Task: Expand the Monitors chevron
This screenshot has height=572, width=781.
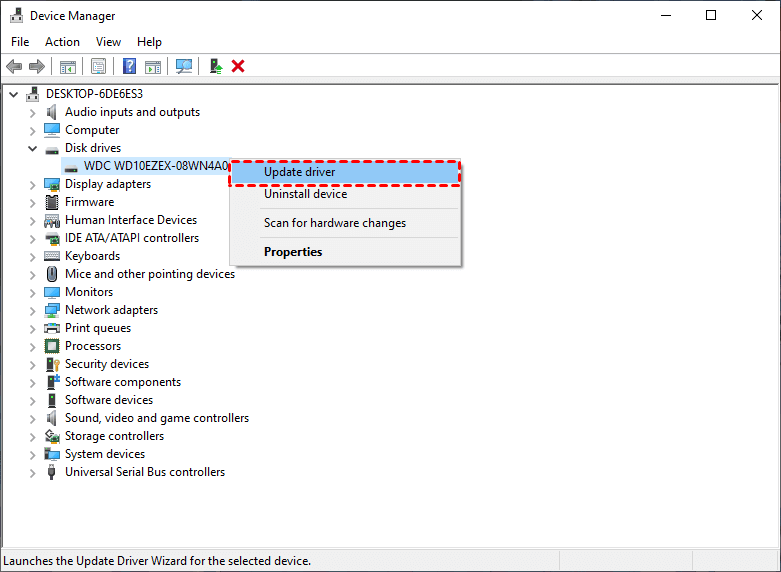Action: pyautogui.click(x=32, y=293)
